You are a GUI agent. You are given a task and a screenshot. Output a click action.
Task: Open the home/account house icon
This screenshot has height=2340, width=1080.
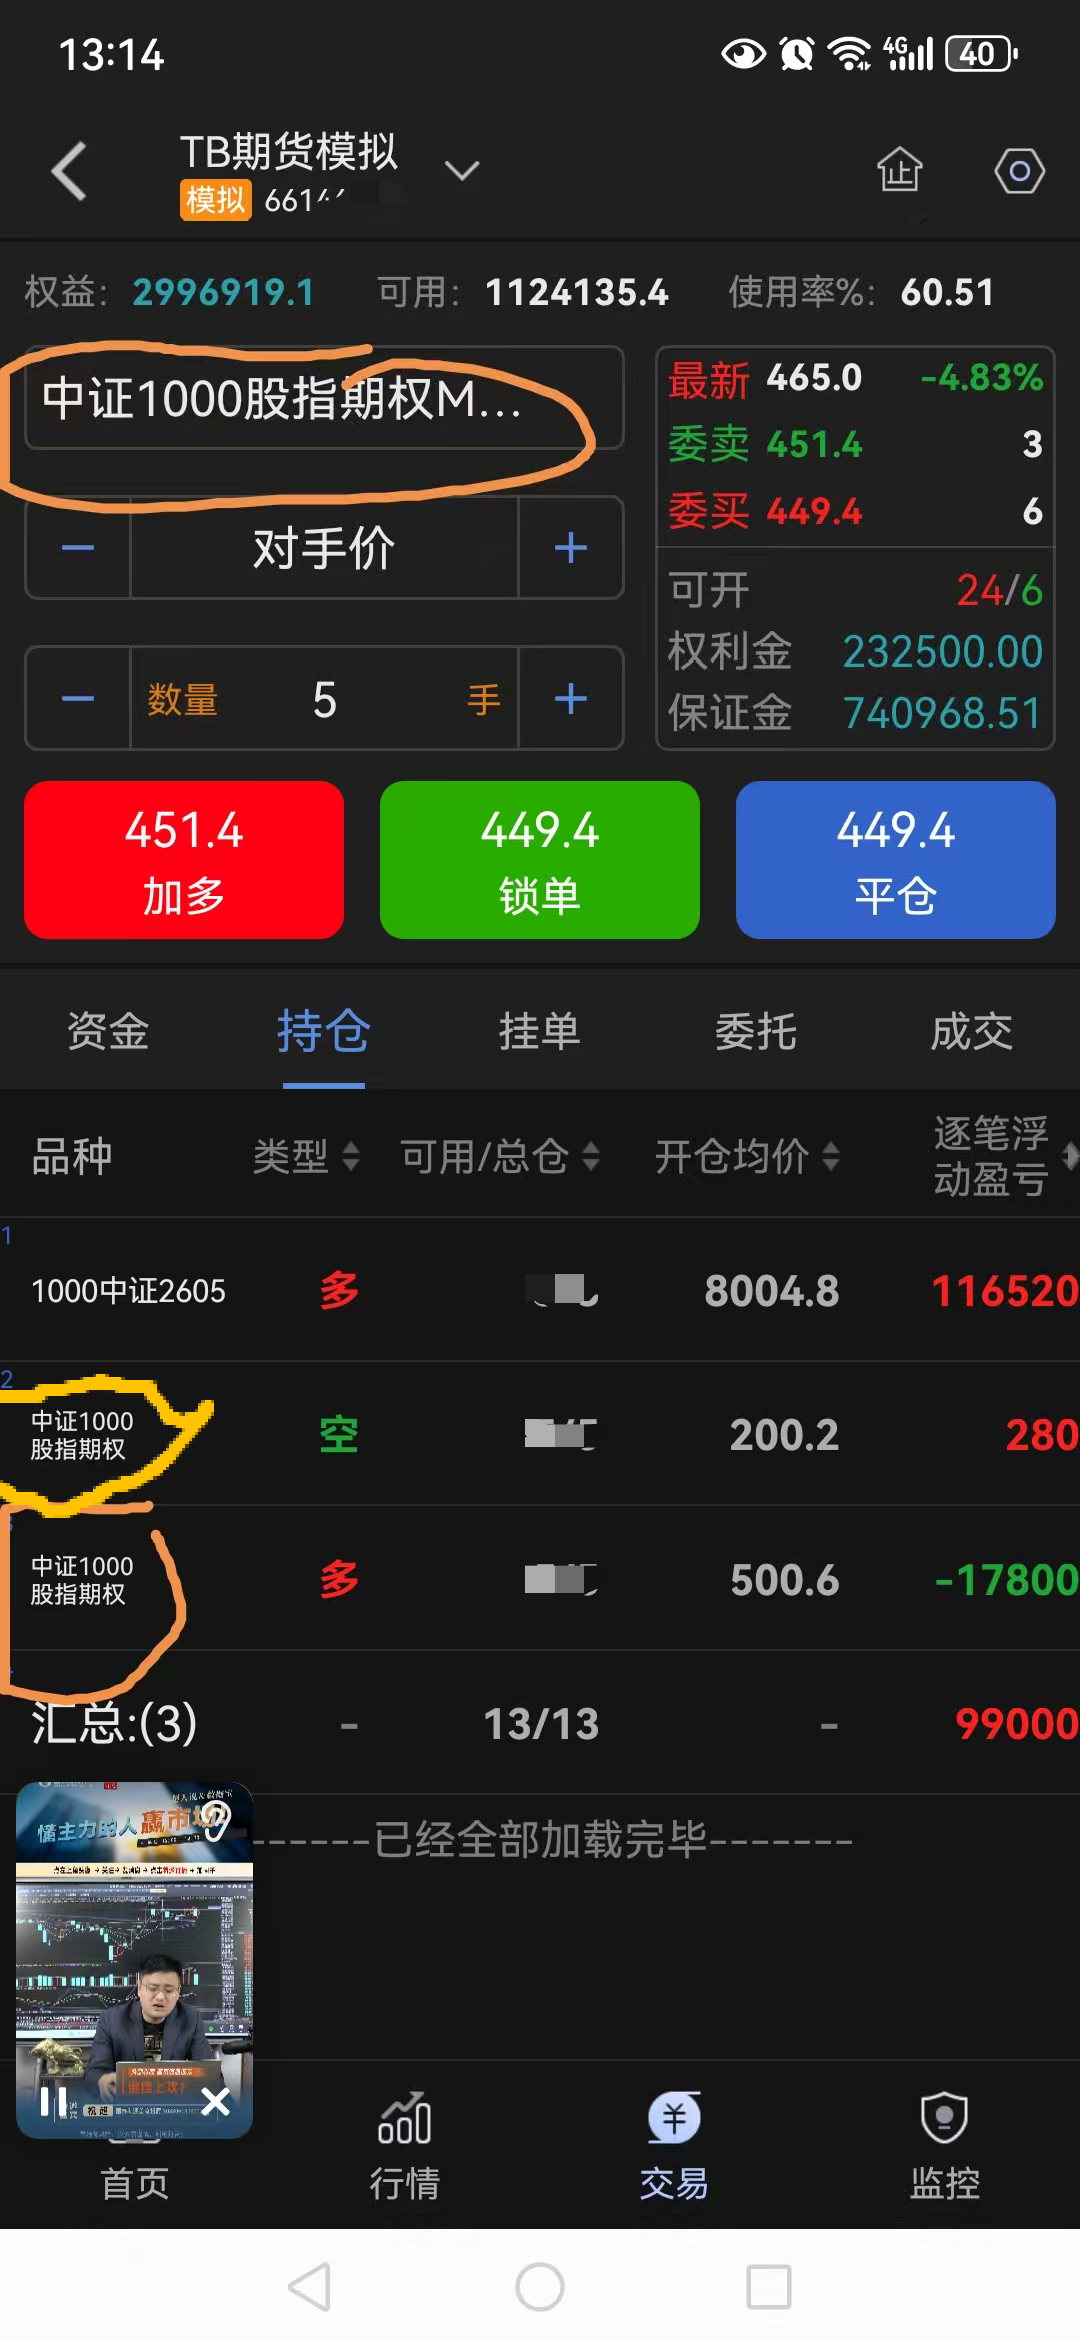point(899,170)
